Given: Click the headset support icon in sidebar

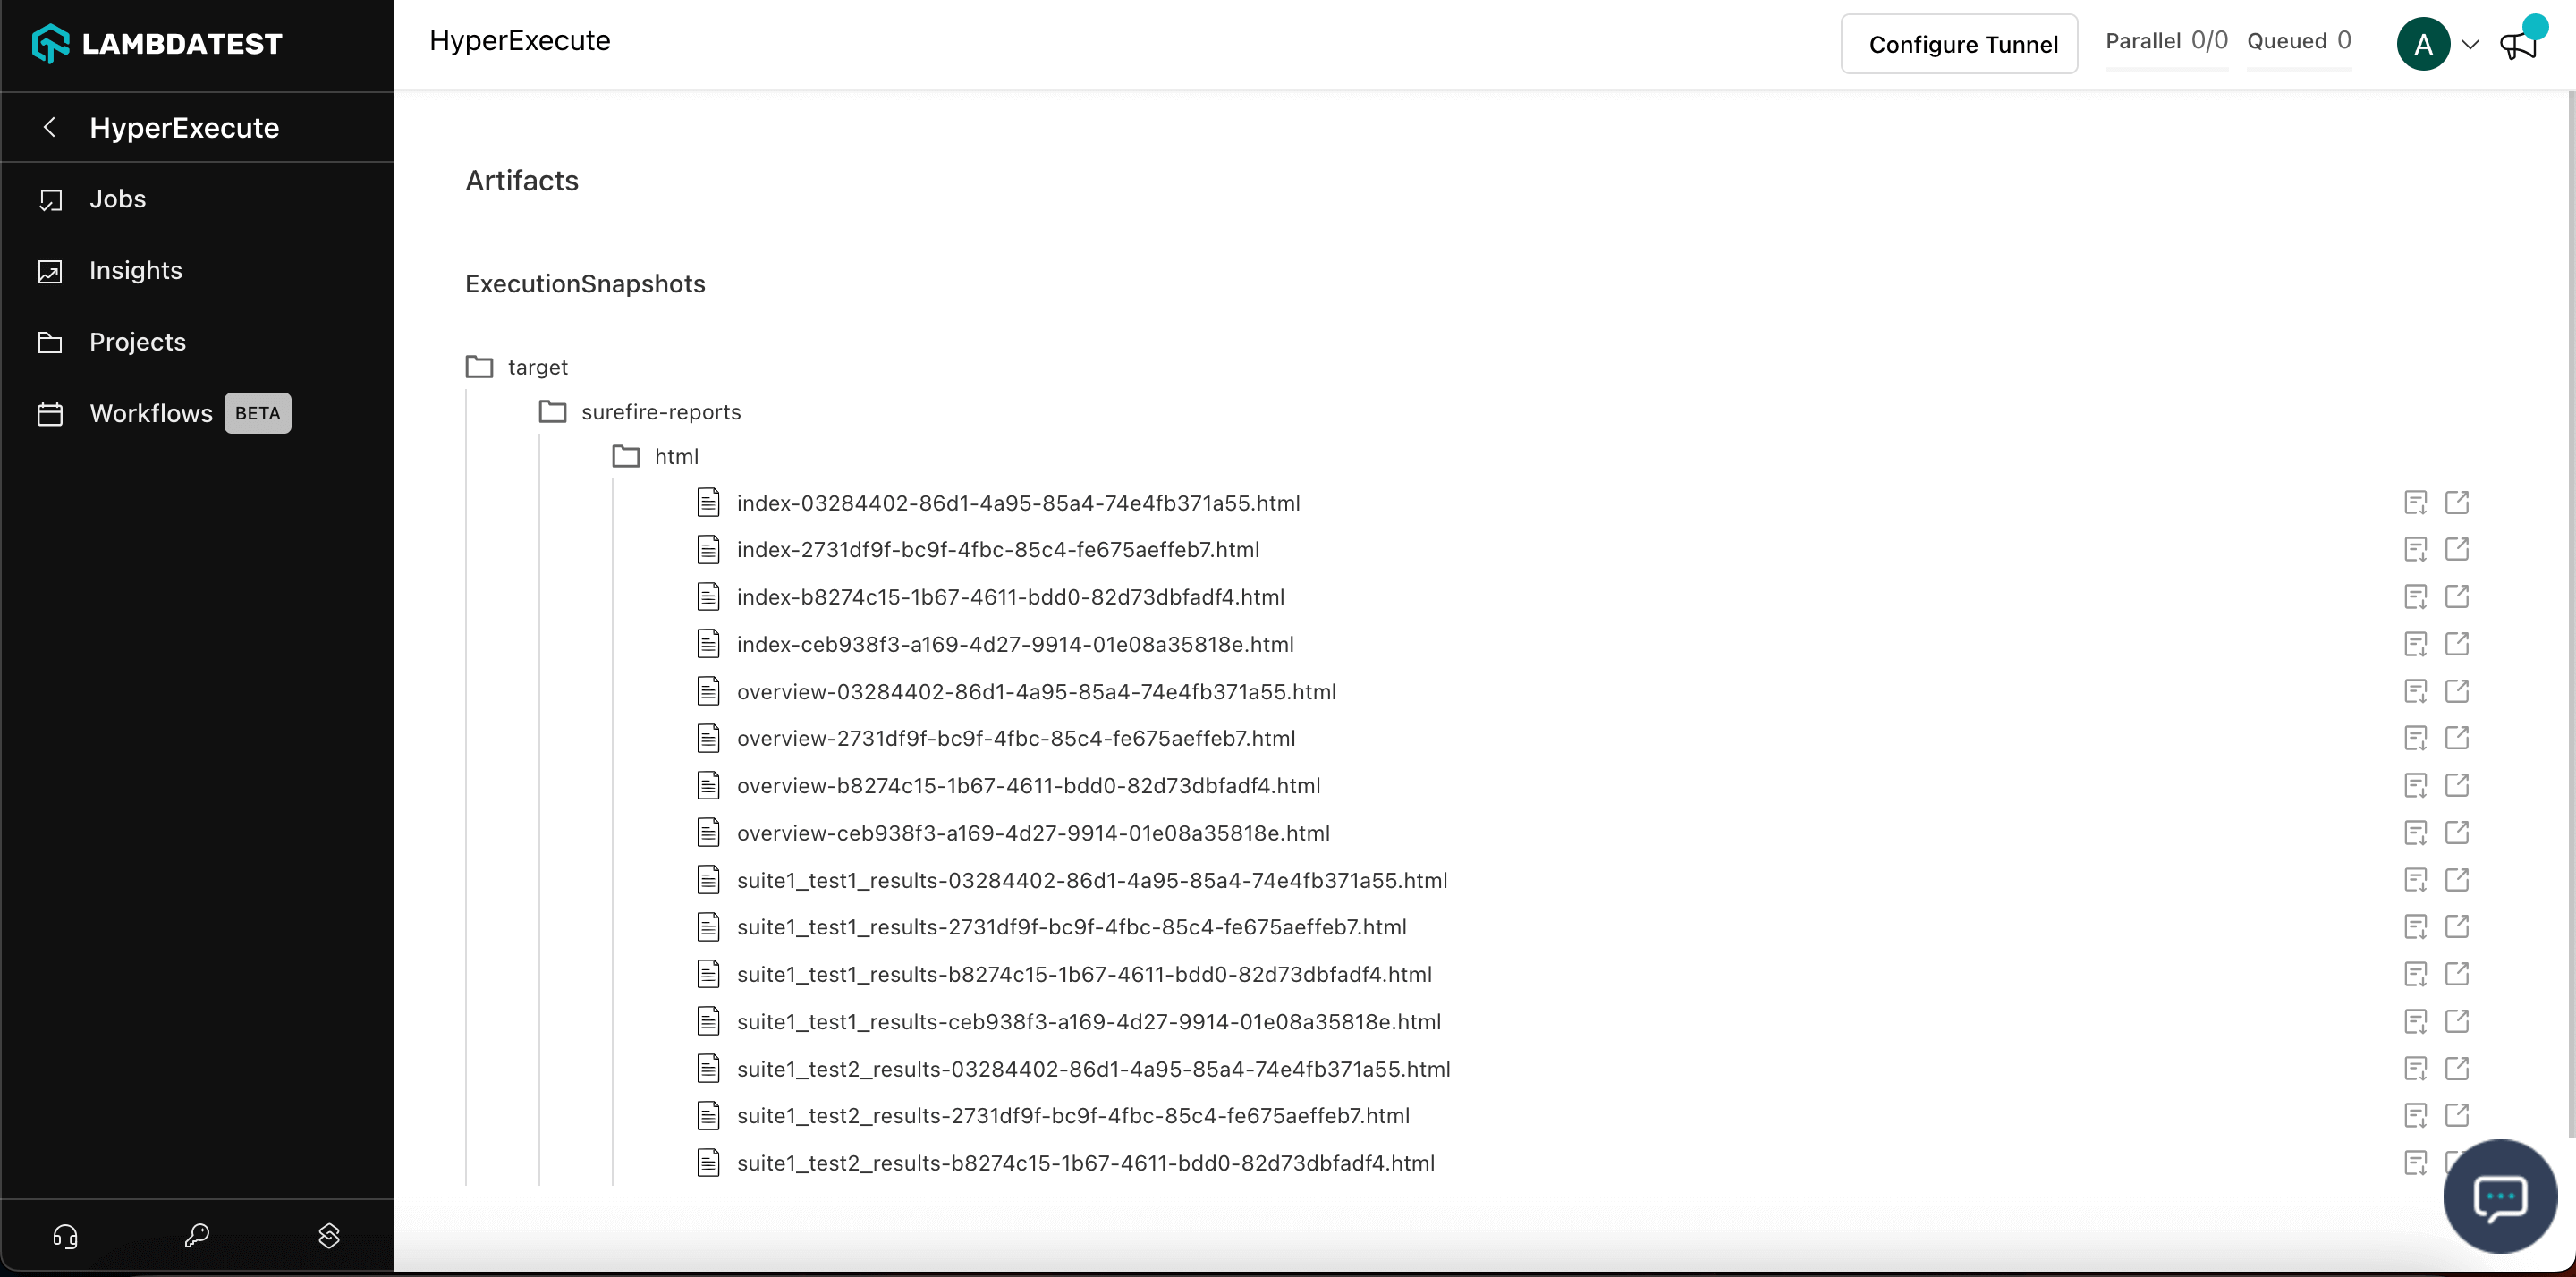Looking at the screenshot, I should [65, 1236].
